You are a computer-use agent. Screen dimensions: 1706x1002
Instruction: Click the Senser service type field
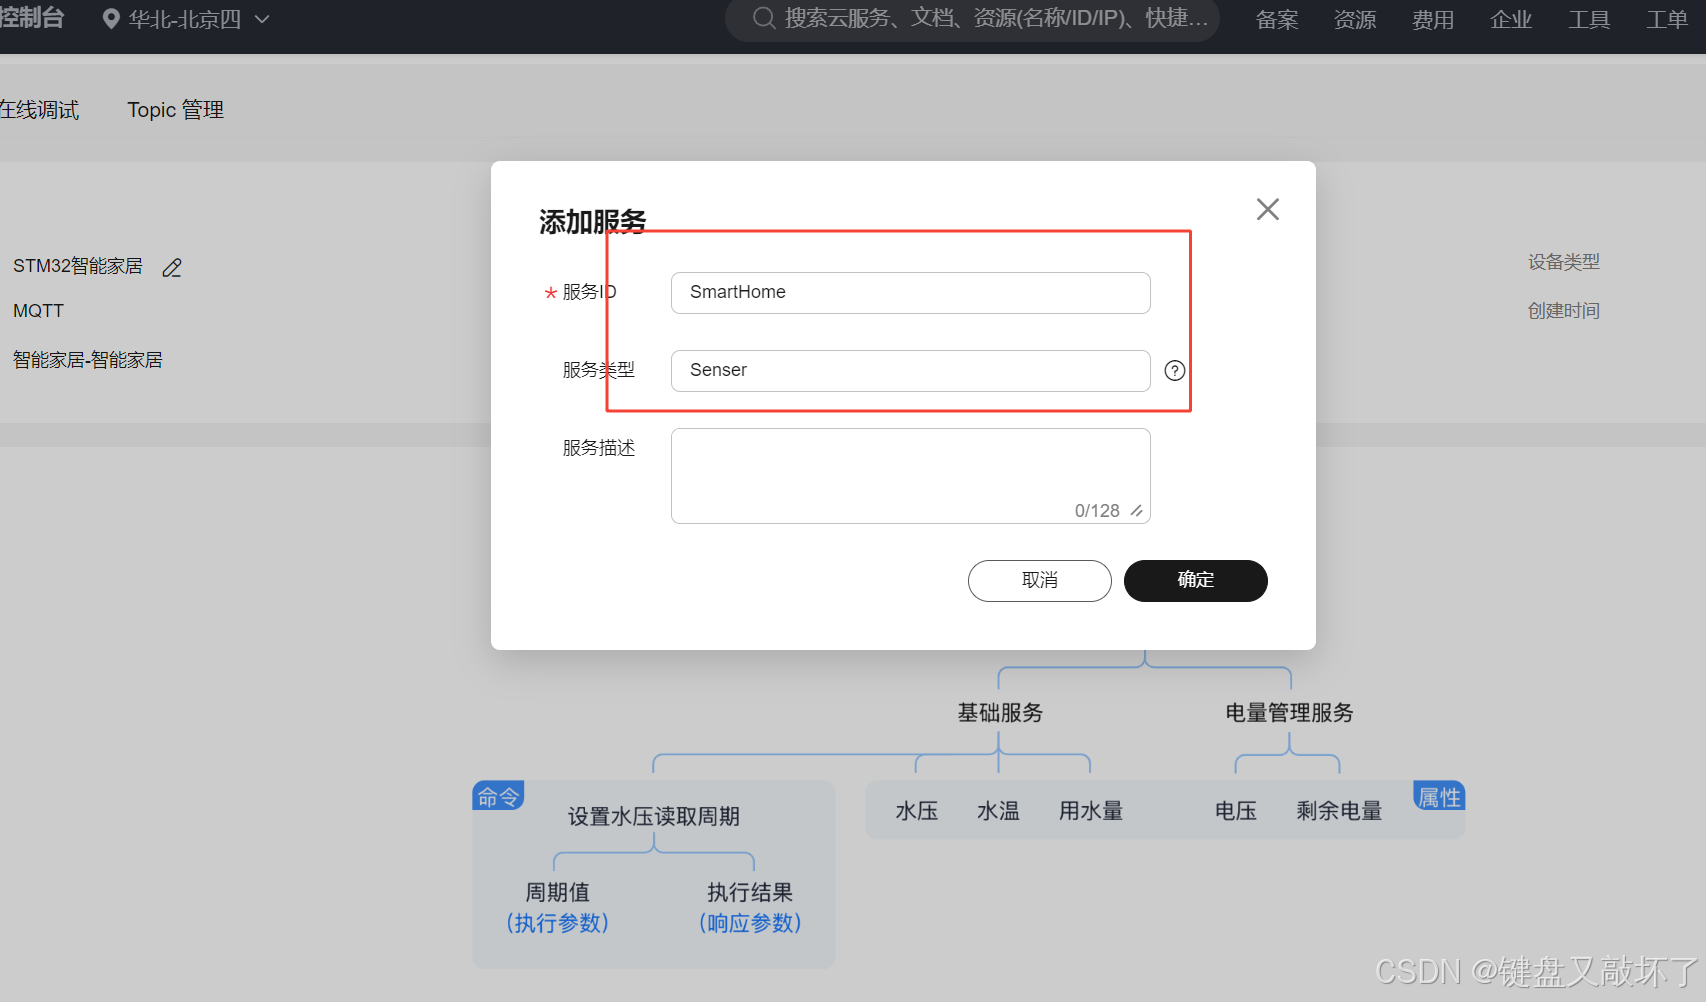pyautogui.click(x=909, y=370)
